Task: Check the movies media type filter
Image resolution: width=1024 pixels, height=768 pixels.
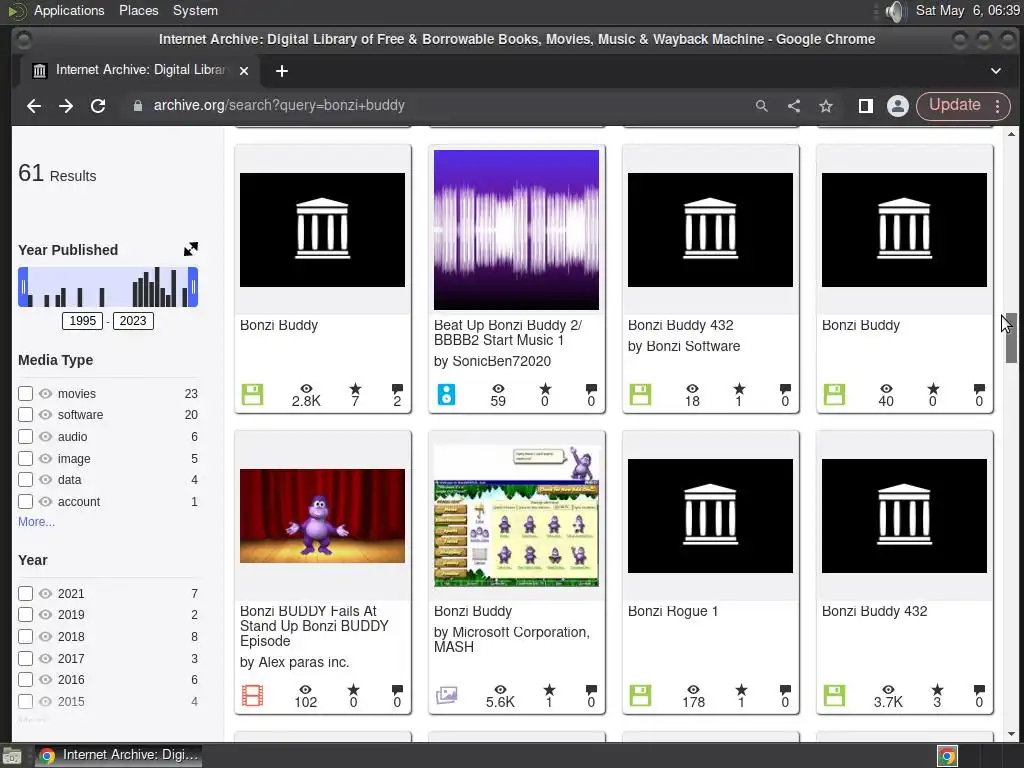Action: point(25,394)
